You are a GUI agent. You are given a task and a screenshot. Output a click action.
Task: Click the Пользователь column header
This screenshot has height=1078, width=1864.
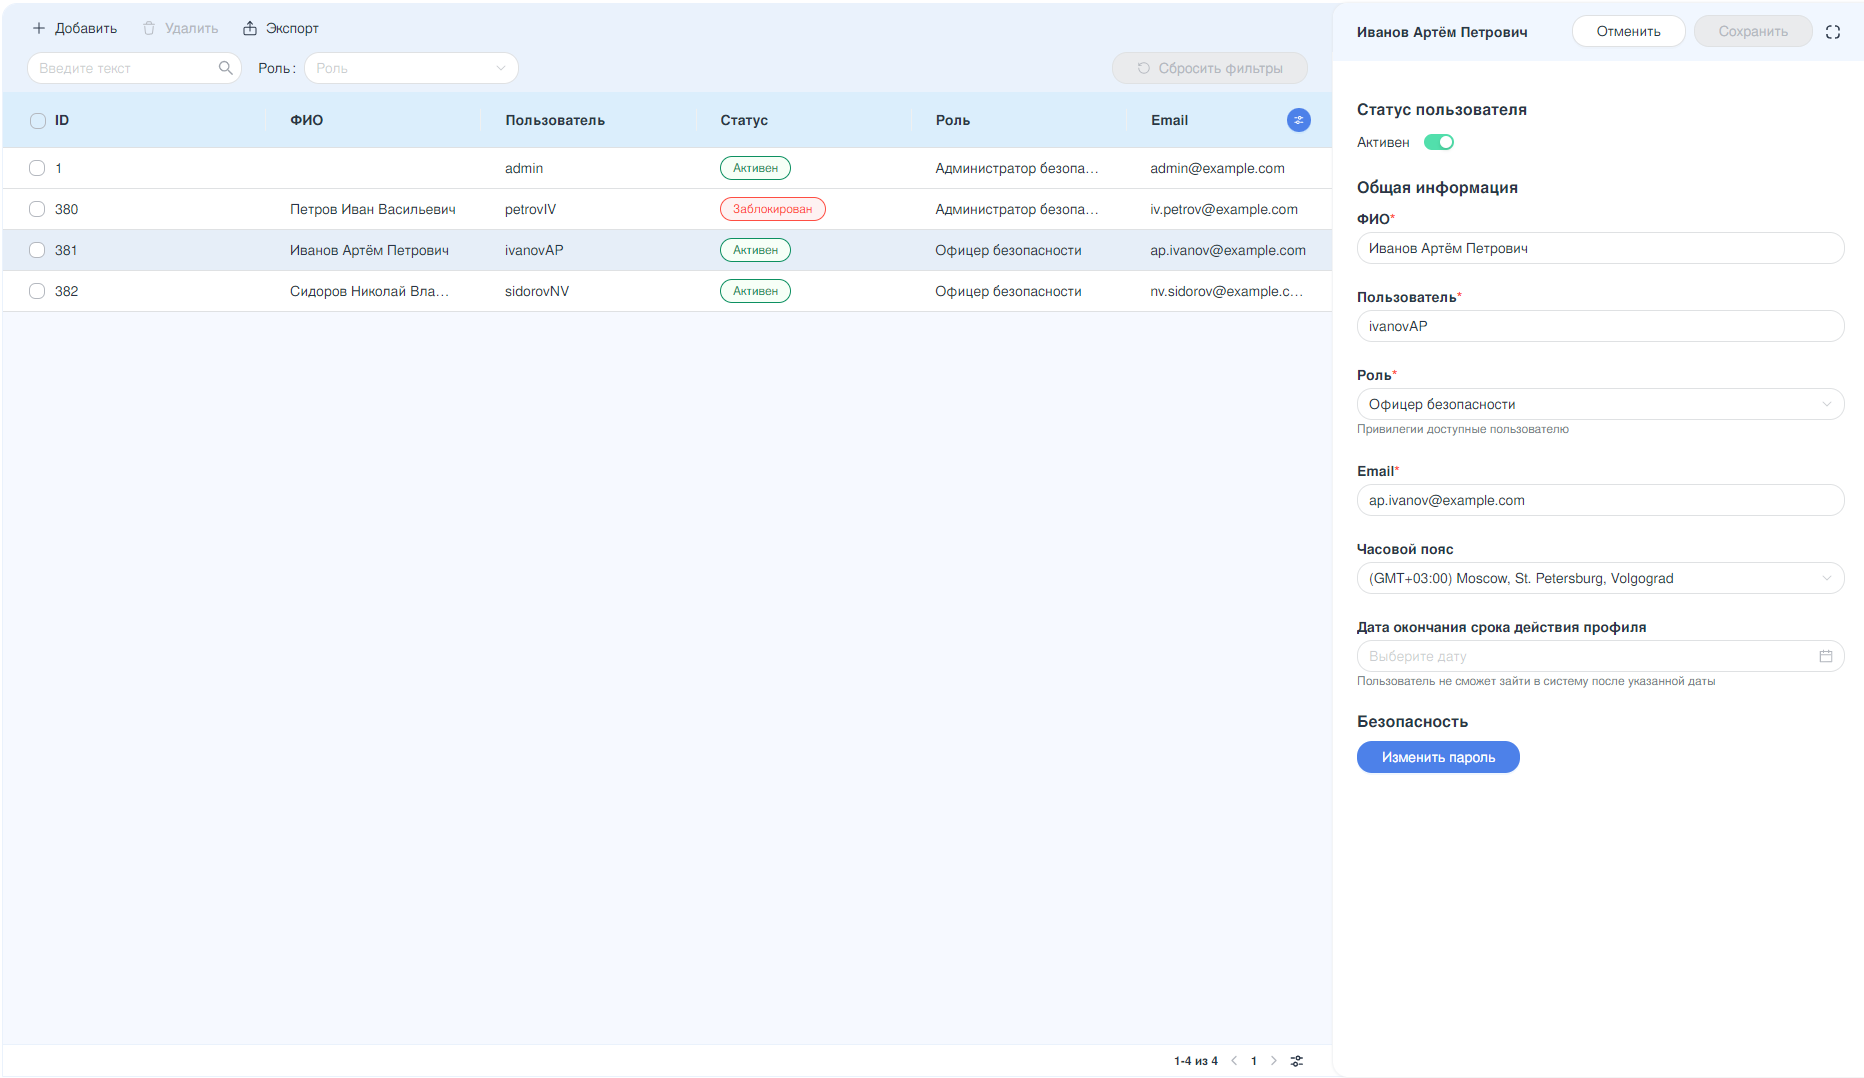point(555,120)
